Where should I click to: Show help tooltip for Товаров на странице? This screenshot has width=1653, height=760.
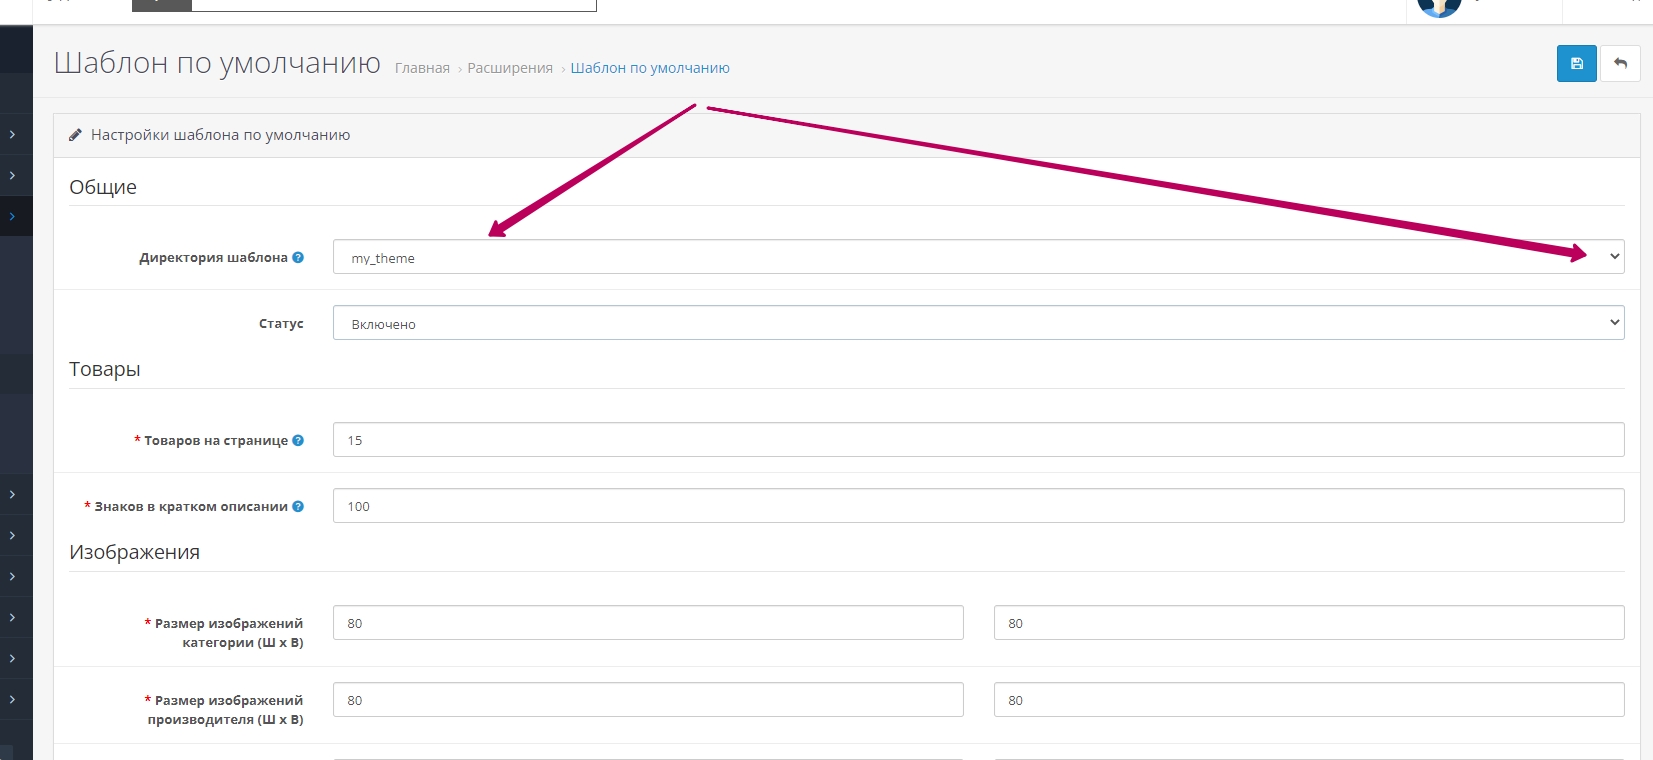point(298,440)
